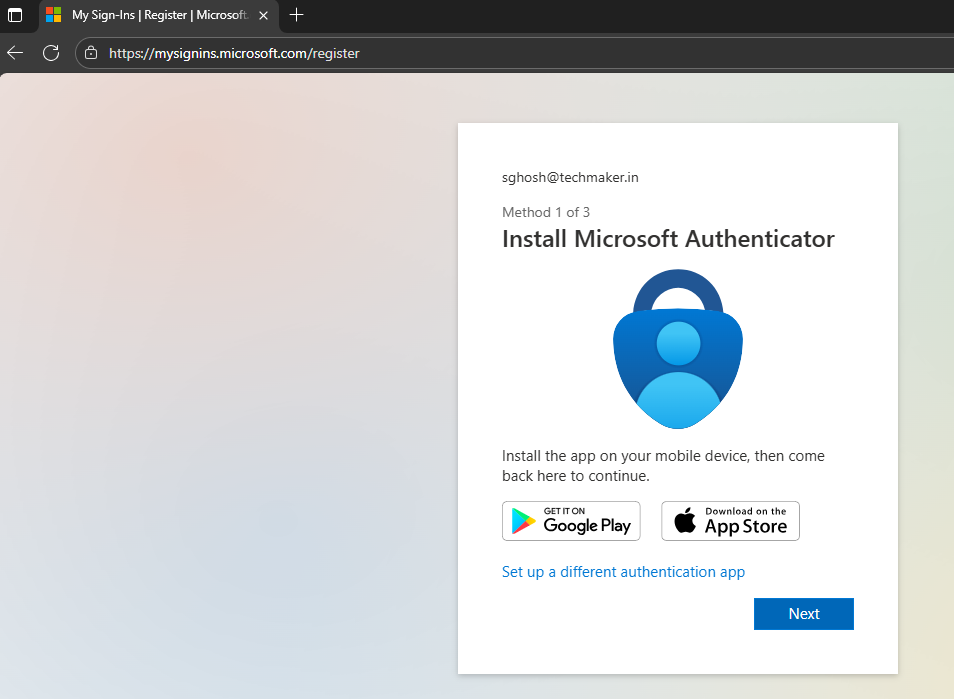
Task: Open a new tab with plus button
Action: pos(296,15)
